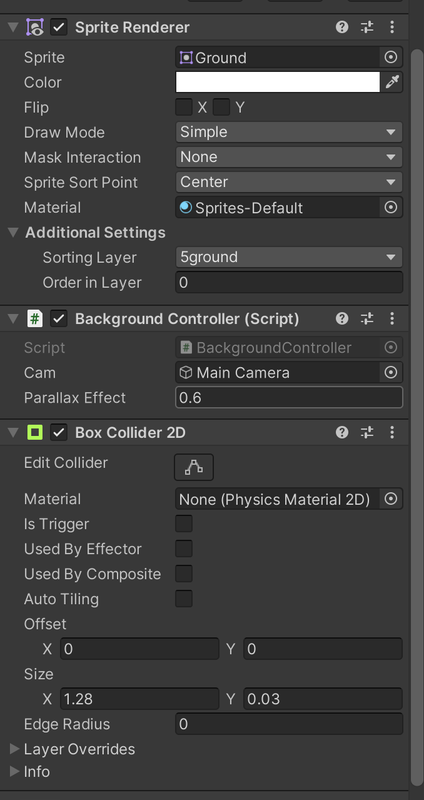Click the Color eyedropper picker icon

click(x=391, y=82)
